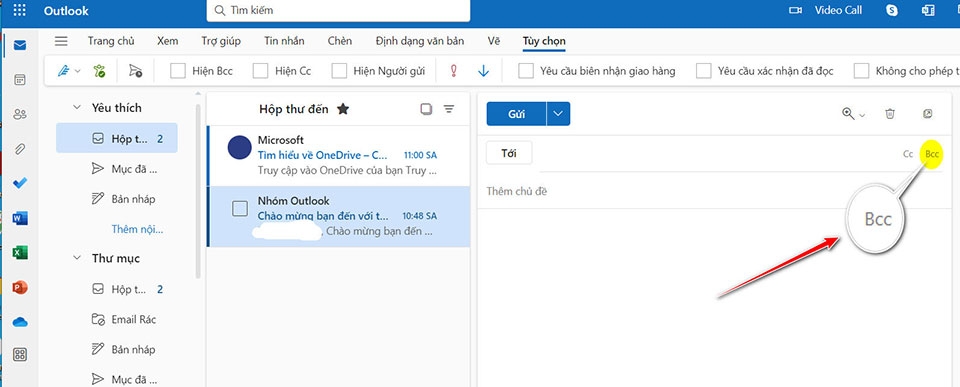Select the Nhóm Outlook message checkbox
Viewport: 960px width, 387px height.
[x=239, y=209]
